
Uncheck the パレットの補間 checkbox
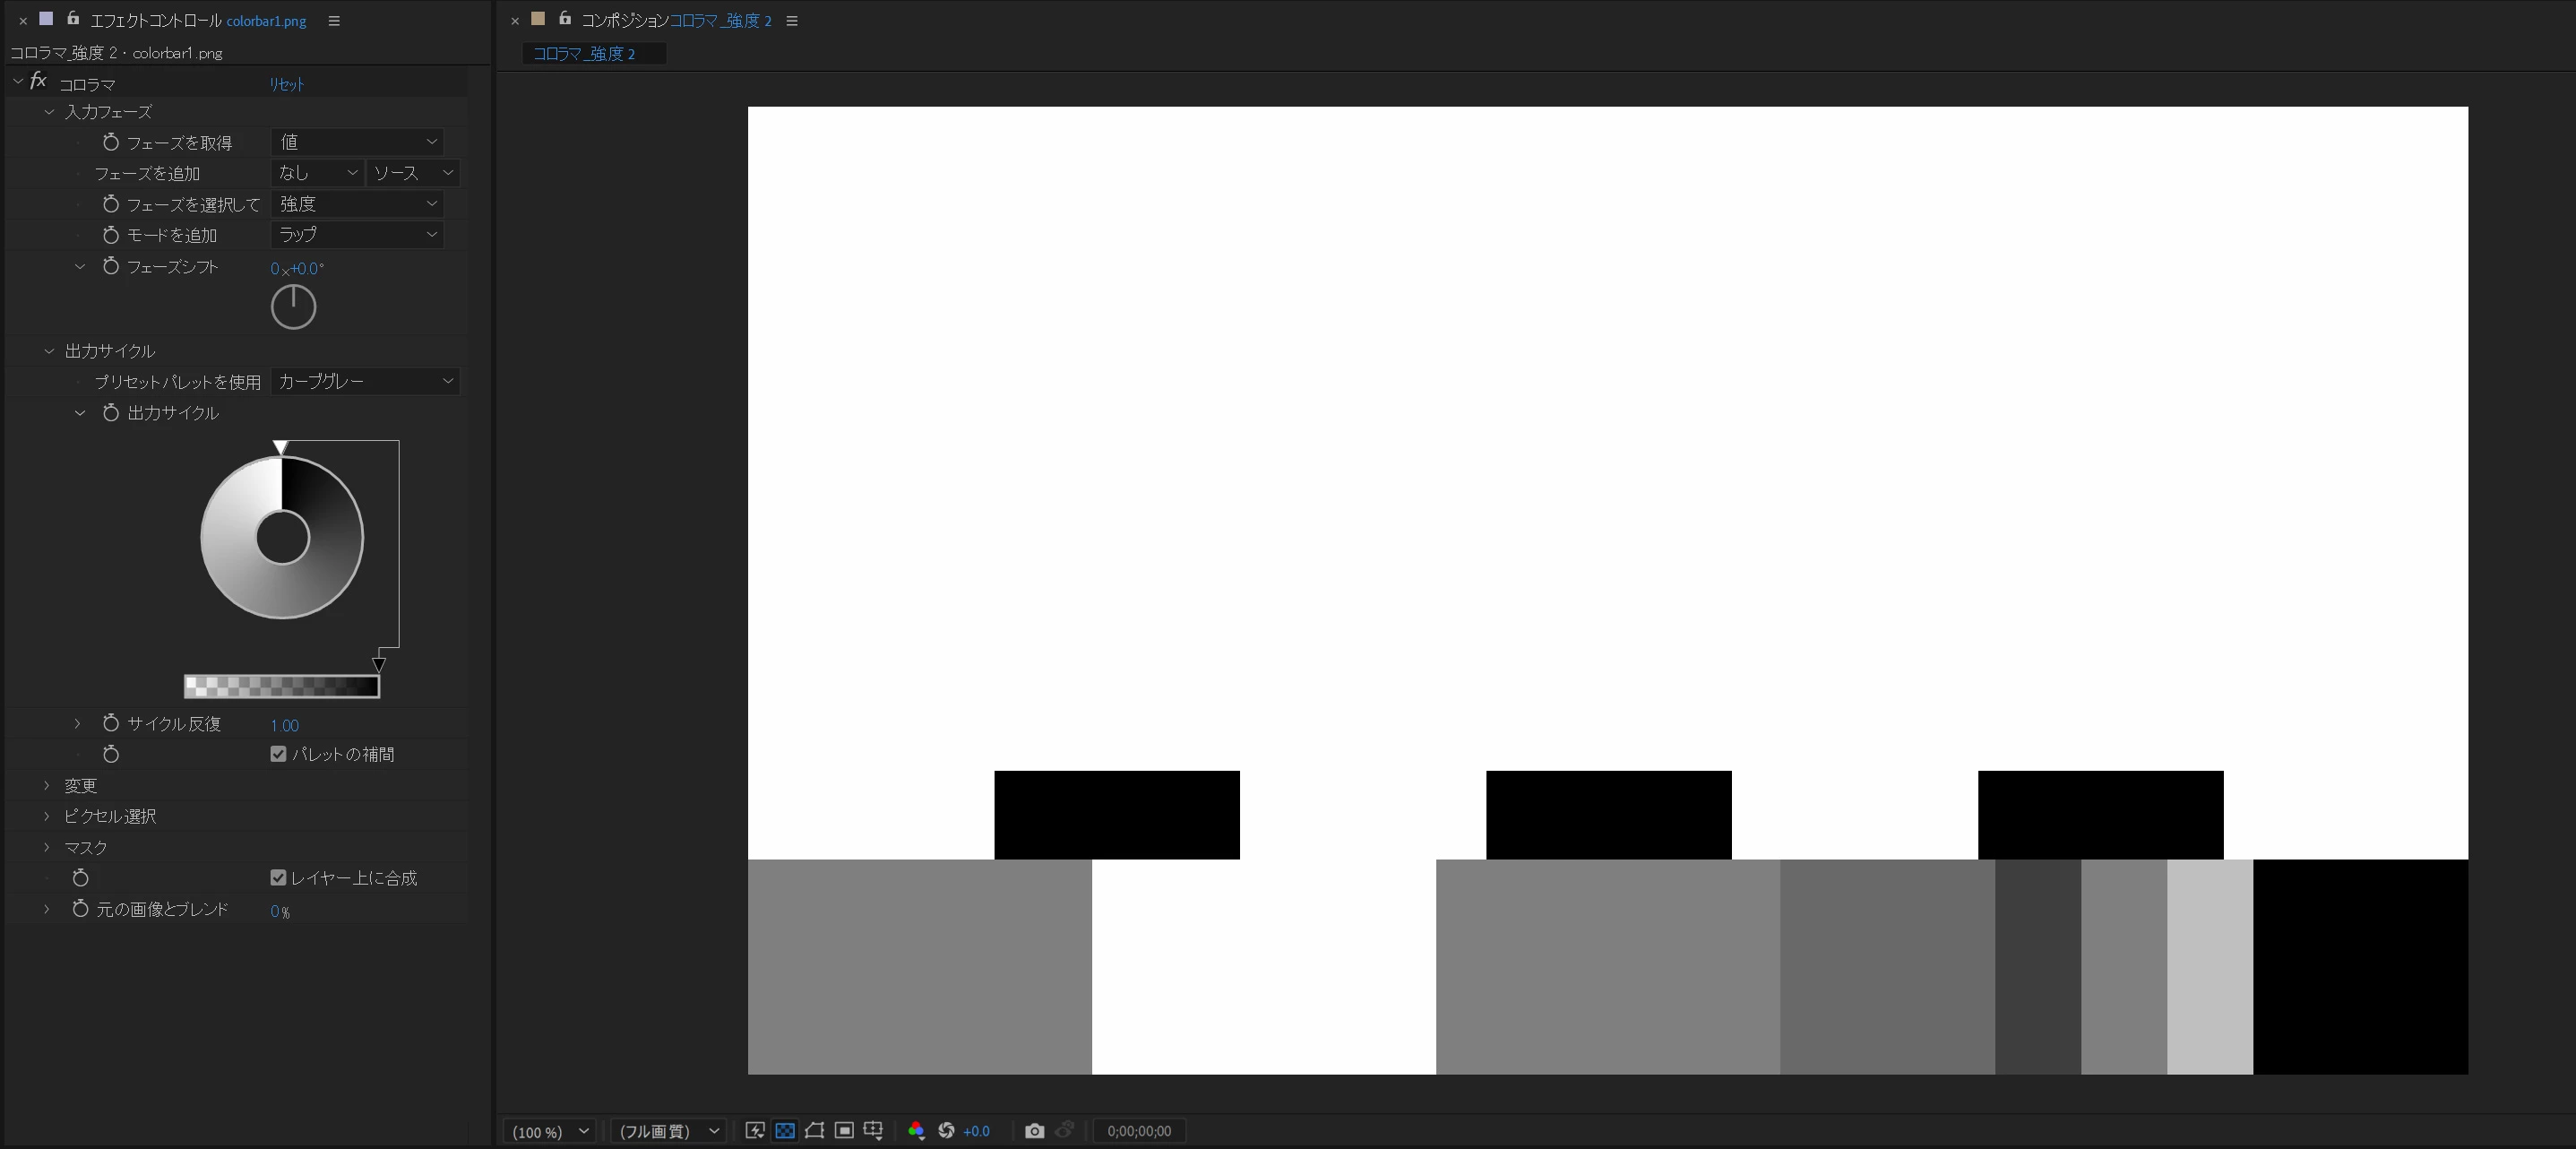point(279,754)
